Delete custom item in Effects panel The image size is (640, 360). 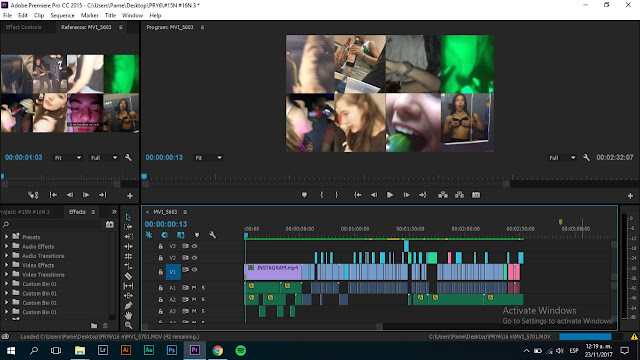tap(105, 326)
